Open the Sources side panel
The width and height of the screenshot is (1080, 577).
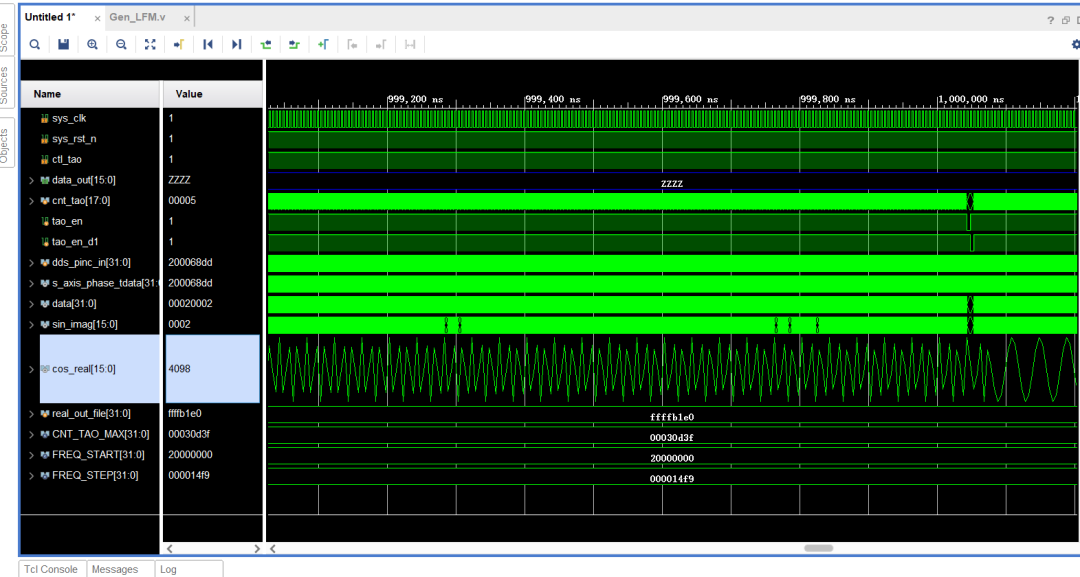pos(5,85)
